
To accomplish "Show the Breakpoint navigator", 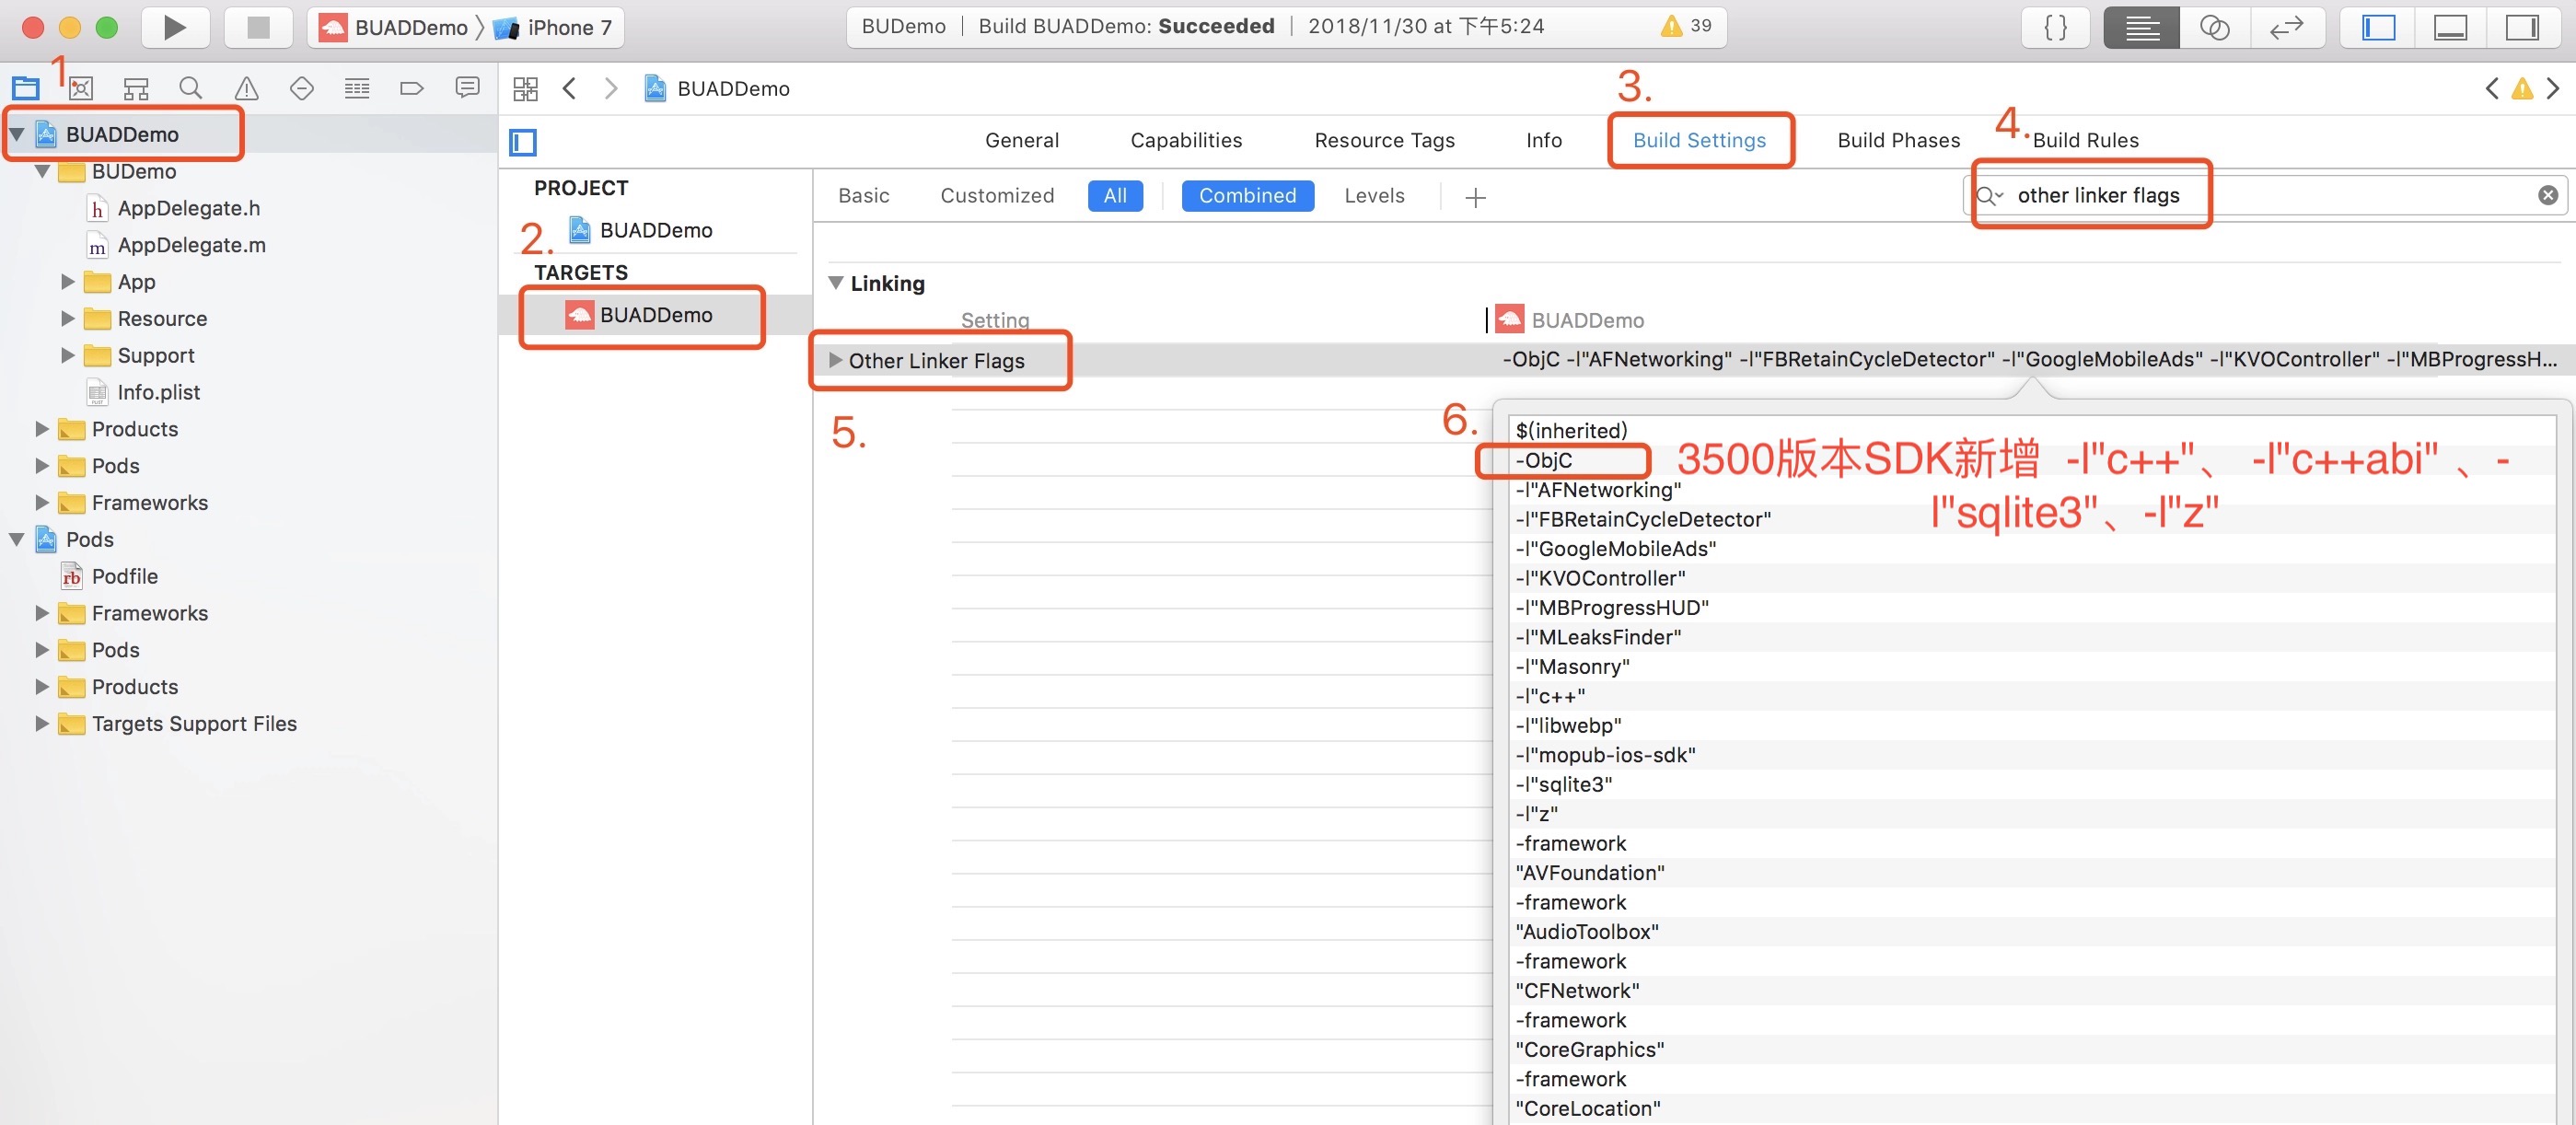I will tap(411, 89).
